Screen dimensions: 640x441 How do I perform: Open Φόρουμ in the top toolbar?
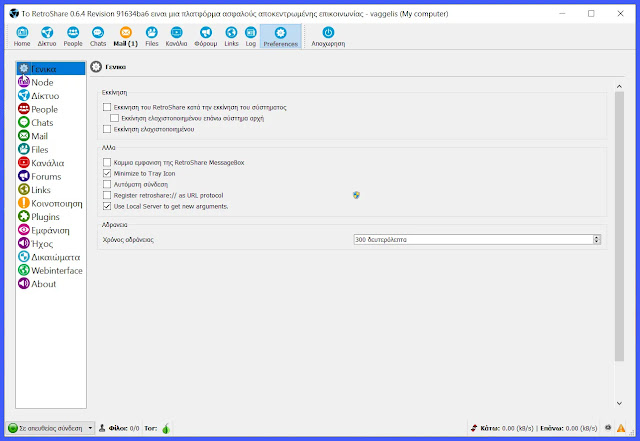206,36
